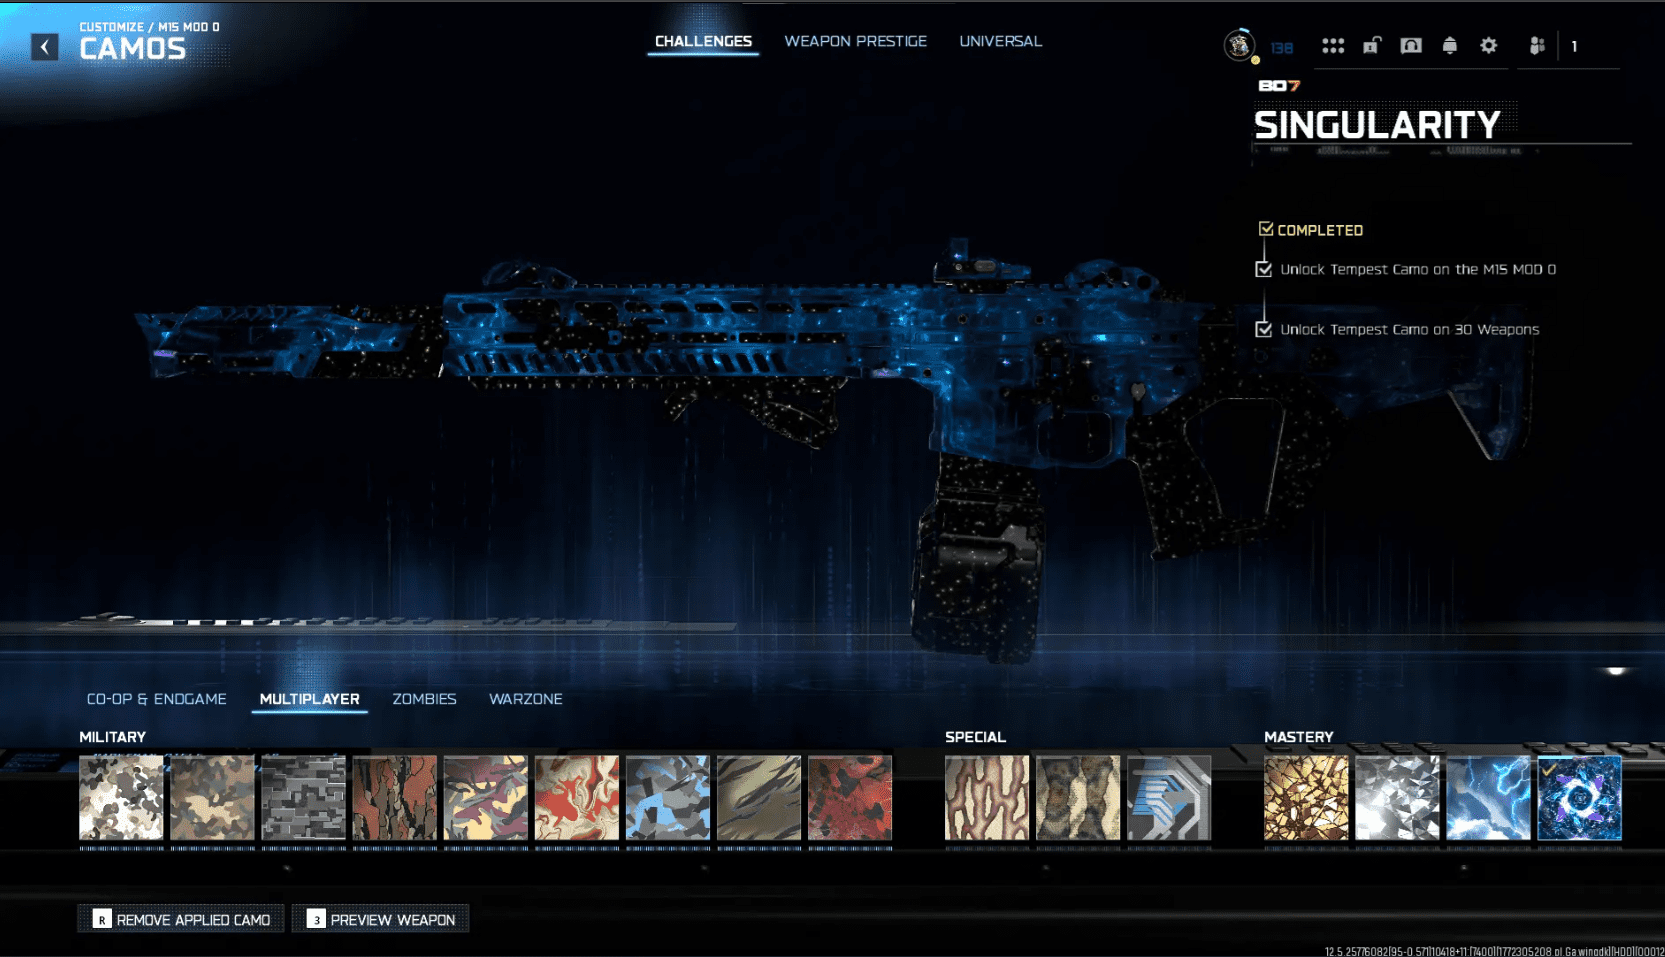Click Remove Applied Camo button
This screenshot has width=1665, height=957.
tap(181, 919)
